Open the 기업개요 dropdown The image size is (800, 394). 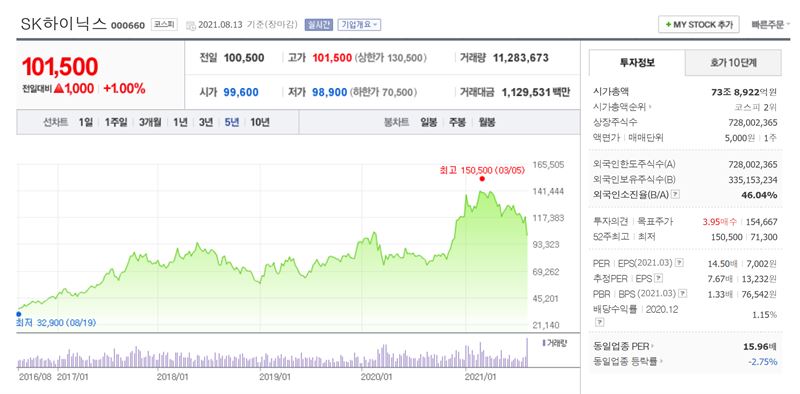click(359, 24)
